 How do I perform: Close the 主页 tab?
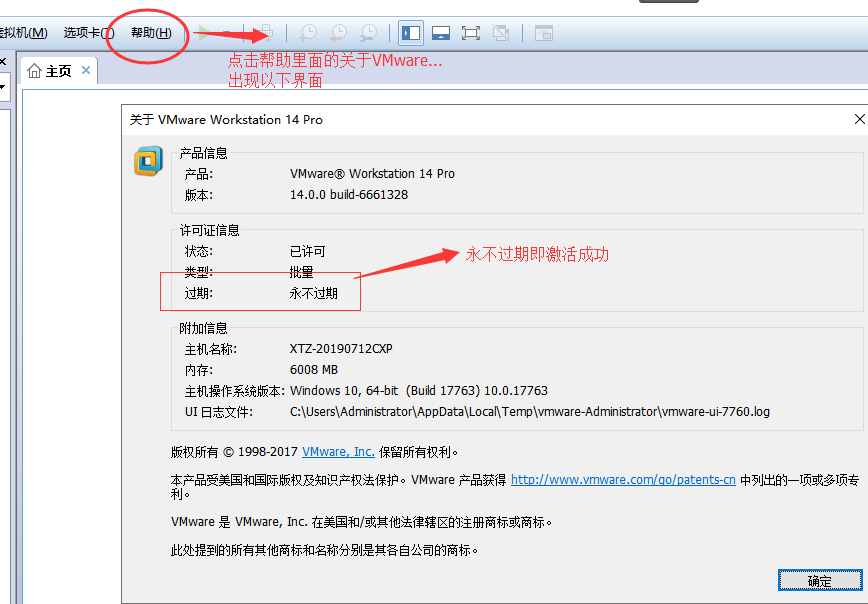click(x=86, y=70)
